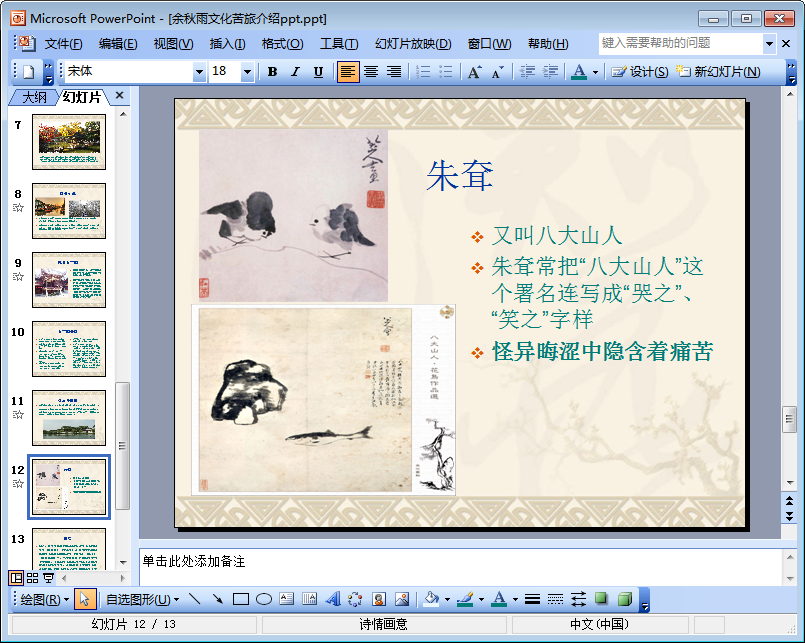This screenshot has height=643, width=805.
Task: Select slide 8 thumbnail
Action: coord(69,211)
